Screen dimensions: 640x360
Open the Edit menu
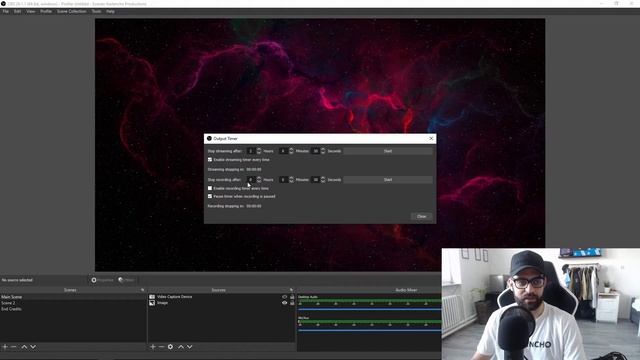pos(18,11)
